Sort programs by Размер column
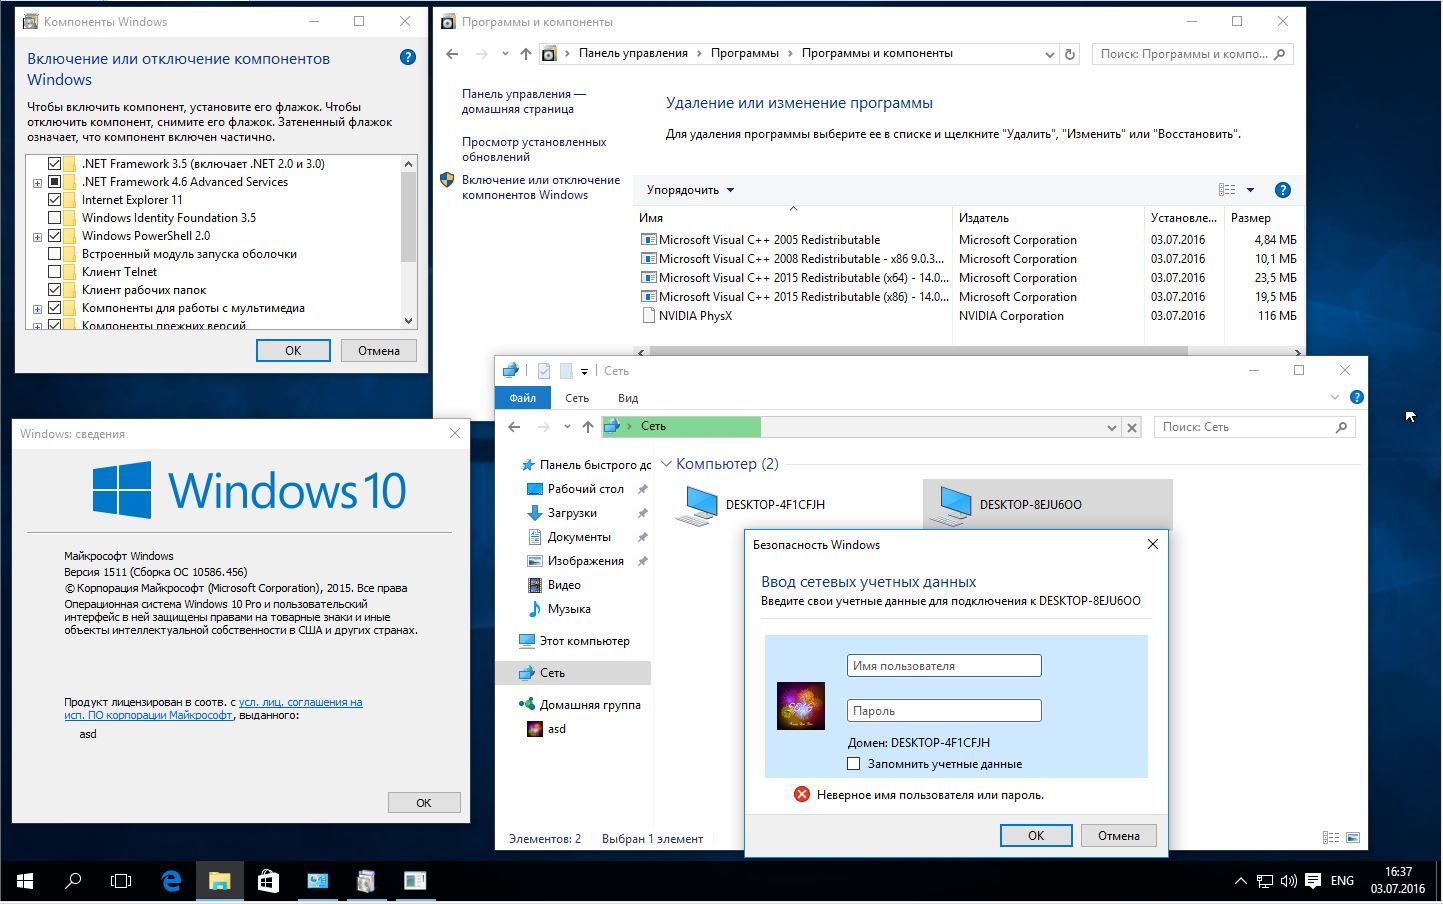Viewport: 1443px width, 904px height. click(x=1265, y=218)
